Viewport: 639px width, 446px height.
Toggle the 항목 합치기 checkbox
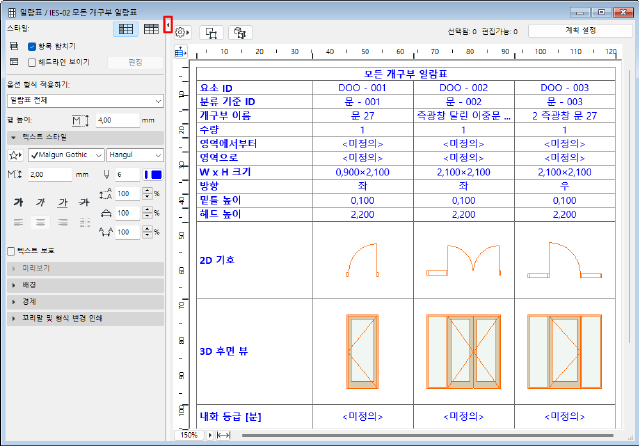click(x=32, y=47)
